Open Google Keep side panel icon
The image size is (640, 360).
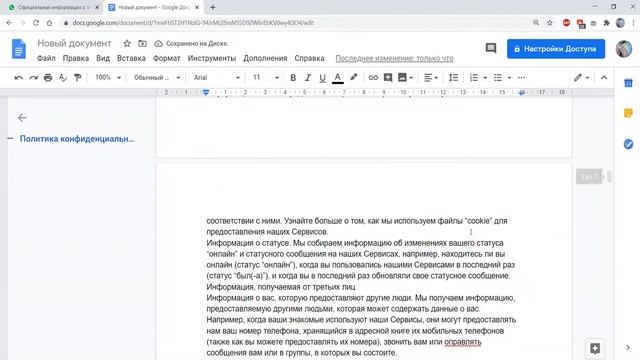[628, 113]
